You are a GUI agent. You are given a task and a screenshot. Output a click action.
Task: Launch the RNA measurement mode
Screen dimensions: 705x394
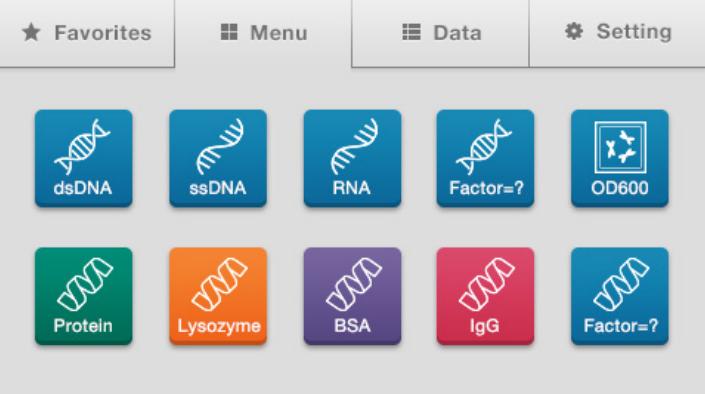point(352,158)
